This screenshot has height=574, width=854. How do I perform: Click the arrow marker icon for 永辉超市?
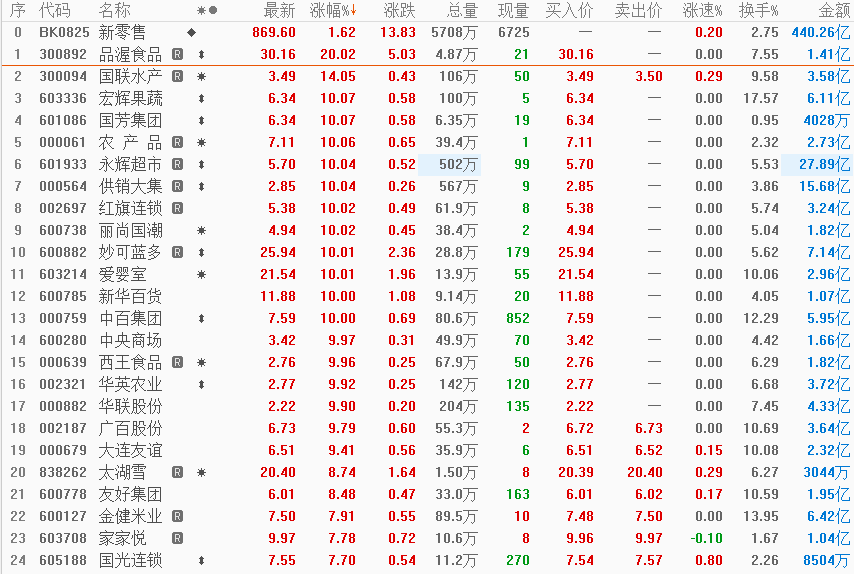pyautogui.click(x=202, y=164)
